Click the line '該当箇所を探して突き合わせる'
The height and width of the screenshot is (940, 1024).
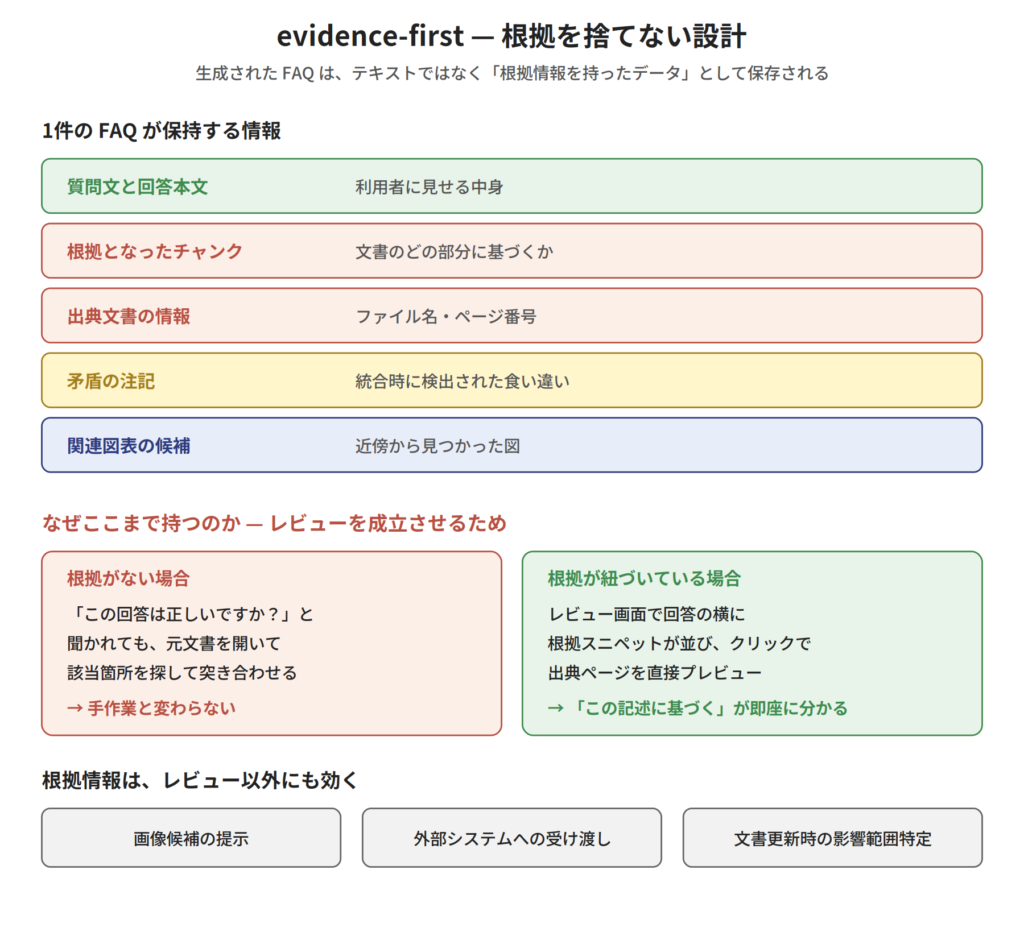(x=182, y=673)
